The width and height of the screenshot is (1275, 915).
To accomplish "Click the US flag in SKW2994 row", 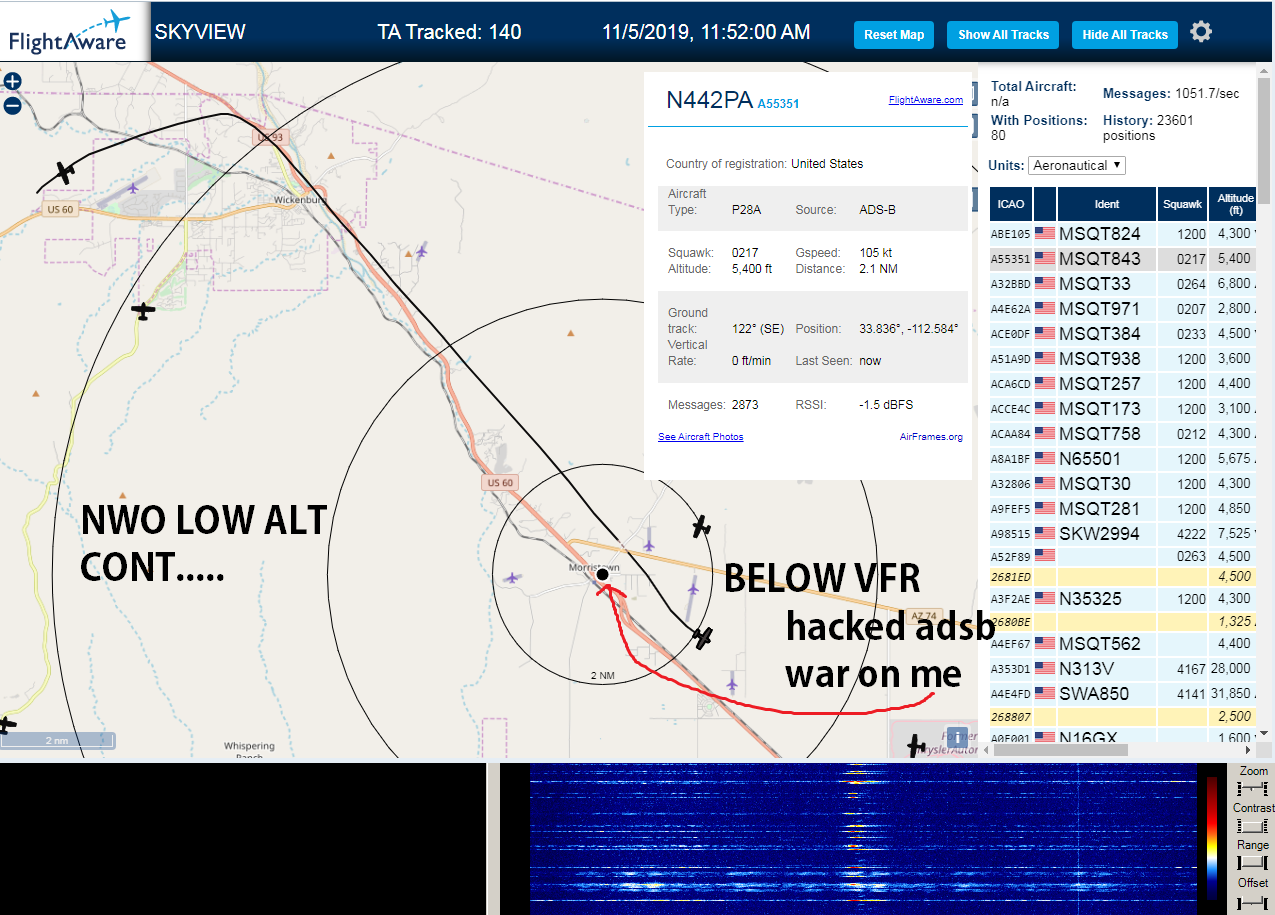I will click(1045, 534).
